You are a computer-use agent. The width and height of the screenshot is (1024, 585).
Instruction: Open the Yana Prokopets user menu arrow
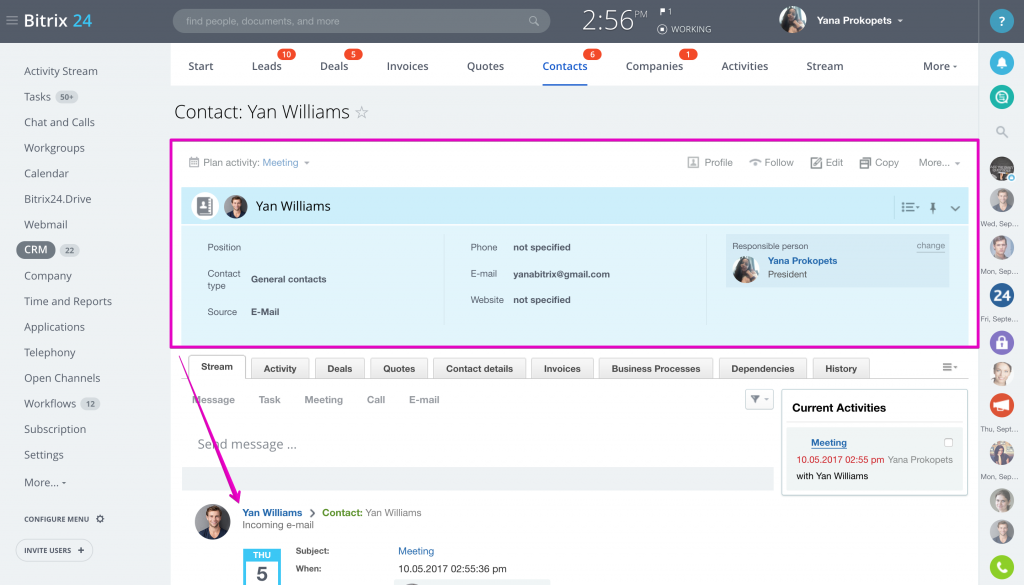coord(900,21)
